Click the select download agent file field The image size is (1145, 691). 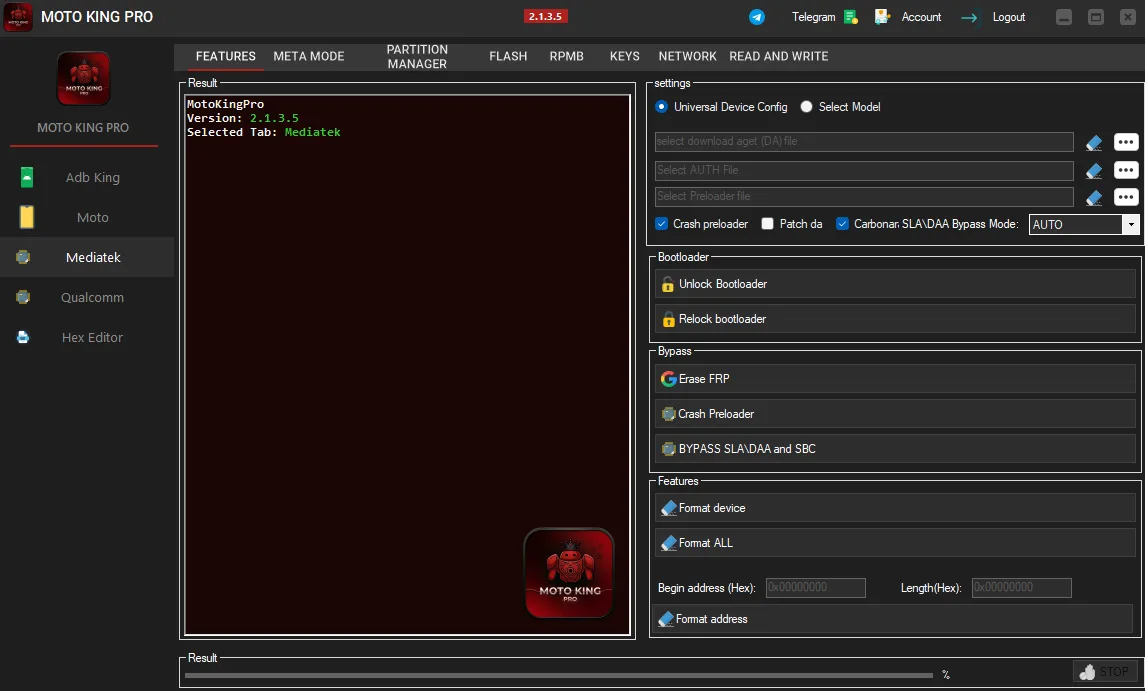point(864,142)
